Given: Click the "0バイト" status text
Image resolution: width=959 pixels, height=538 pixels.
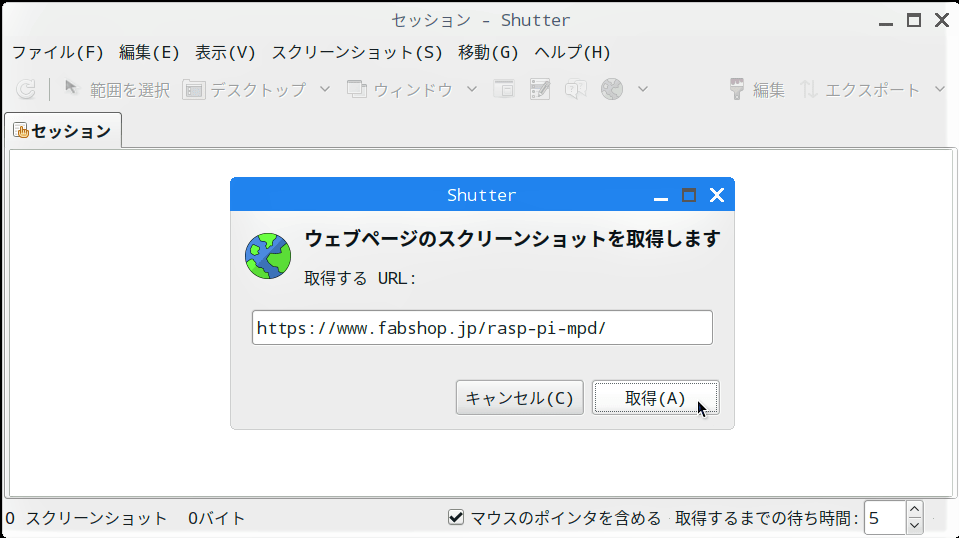Looking at the screenshot, I should tap(217, 518).
